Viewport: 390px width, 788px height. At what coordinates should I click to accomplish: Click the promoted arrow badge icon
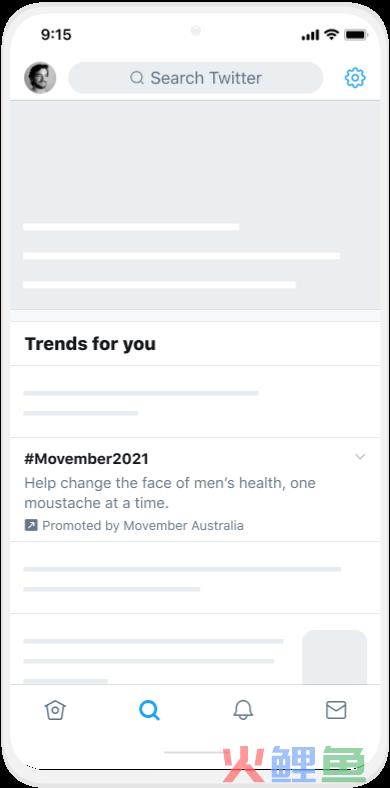pos(31,525)
